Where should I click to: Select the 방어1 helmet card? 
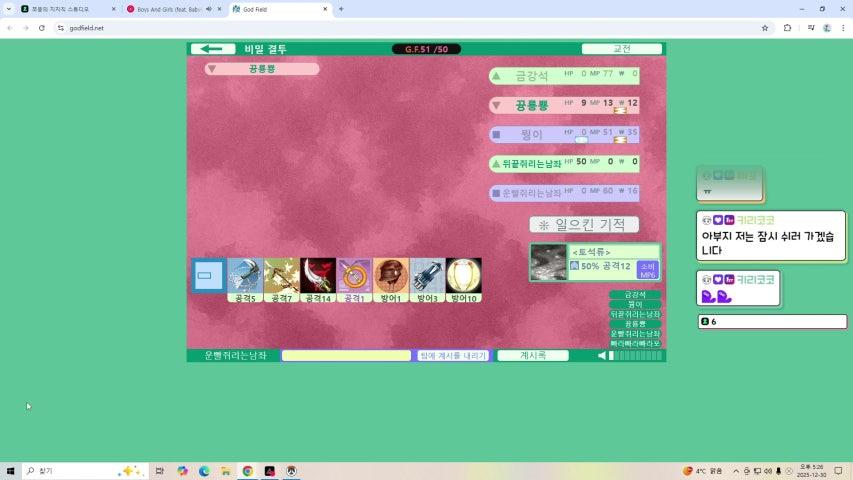pos(391,277)
